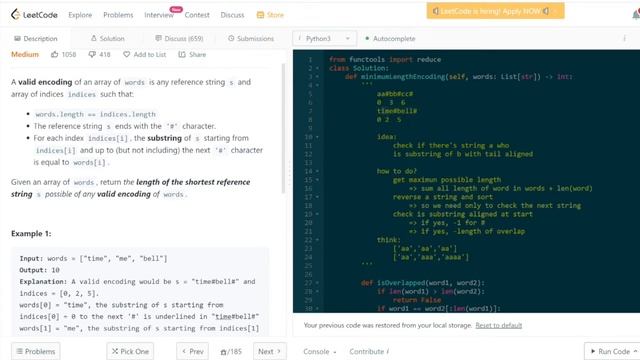Collapse the code fold arrow on line 2
Image resolution: width=640 pixels, height=360 pixels.
pos(318,68)
